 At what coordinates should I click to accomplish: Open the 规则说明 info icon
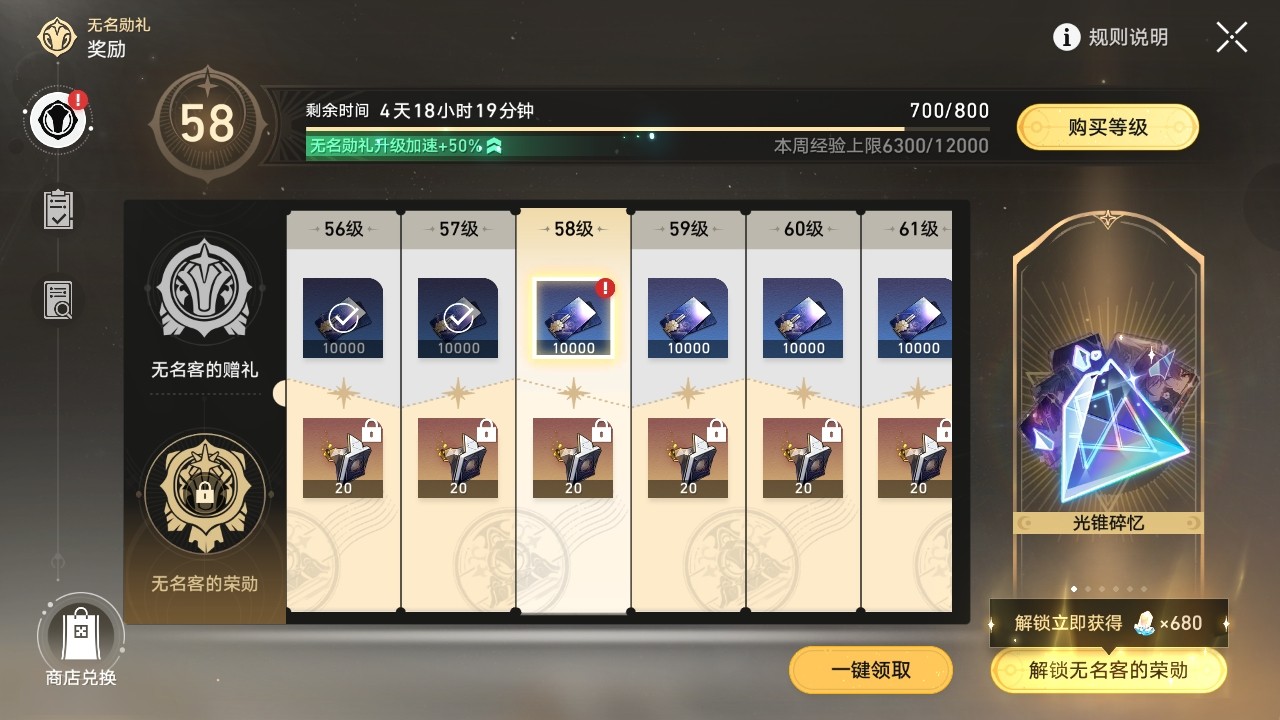[1067, 38]
